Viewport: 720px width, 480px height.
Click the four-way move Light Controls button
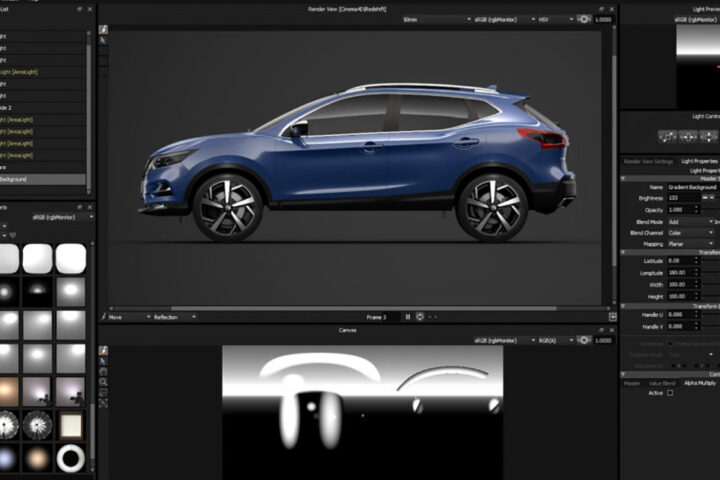click(x=709, y=136)
